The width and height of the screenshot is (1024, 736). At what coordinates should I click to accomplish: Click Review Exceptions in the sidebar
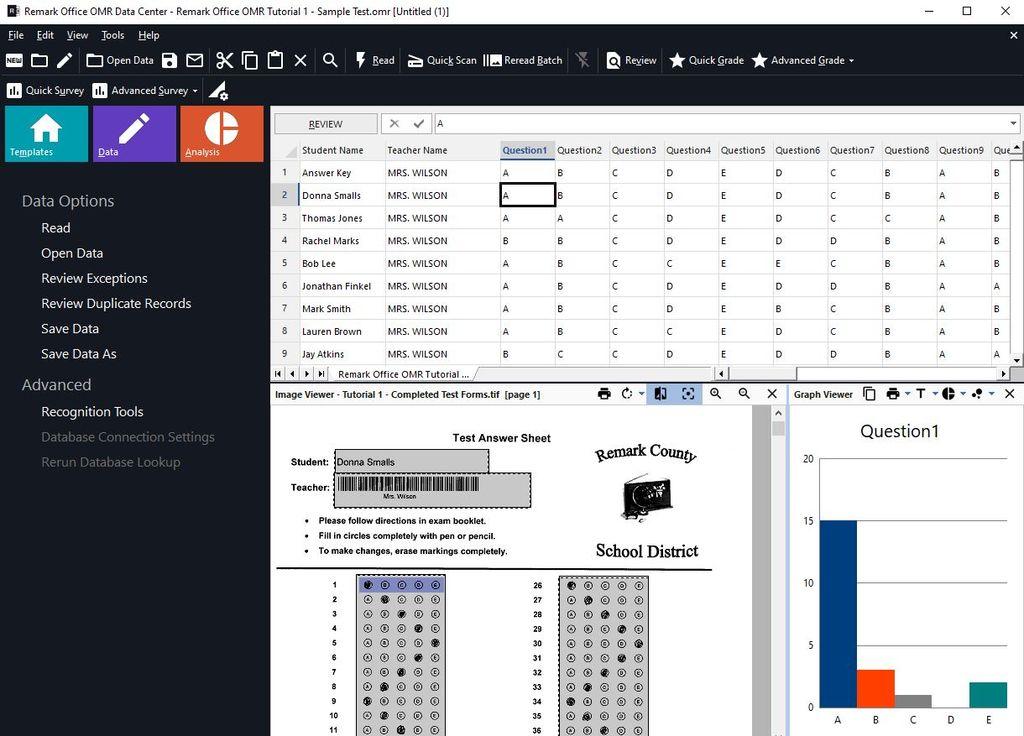click(94, 278)
